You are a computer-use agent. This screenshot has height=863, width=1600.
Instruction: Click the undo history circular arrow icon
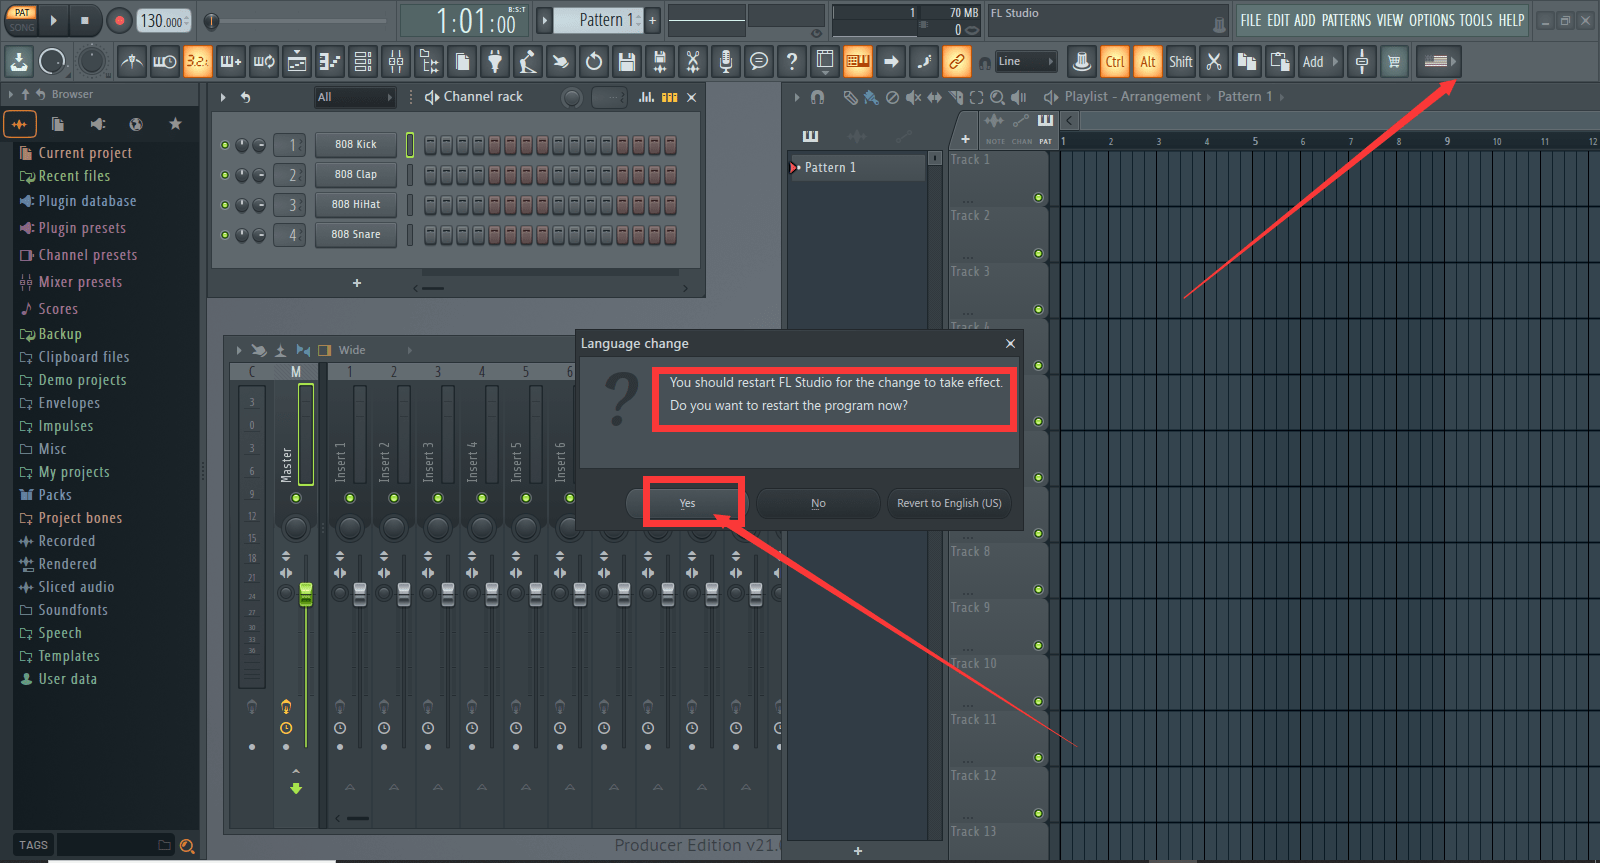[594, 62]
